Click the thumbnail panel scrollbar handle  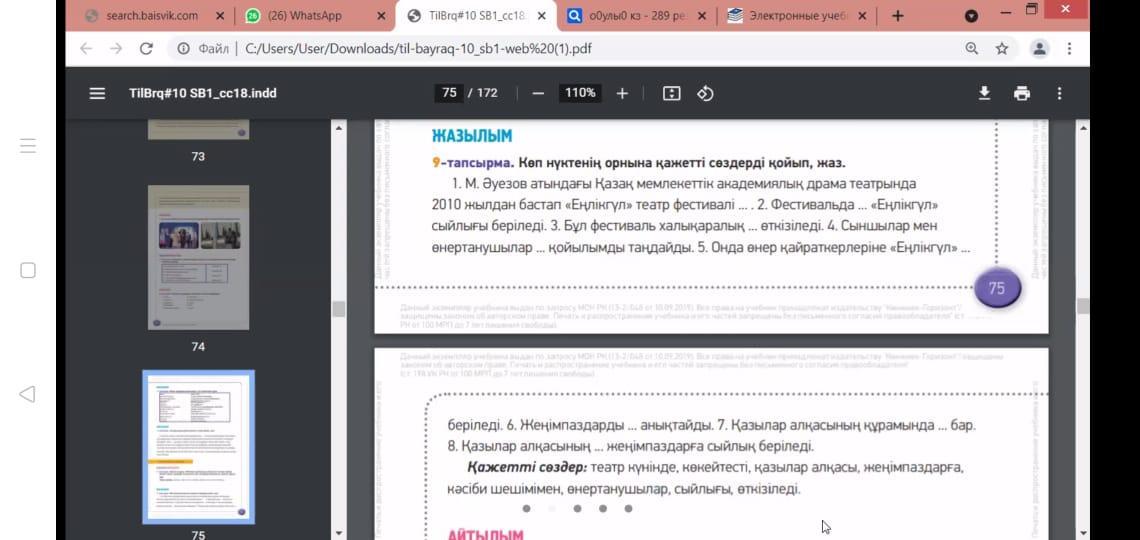click(x=338, y=309)
